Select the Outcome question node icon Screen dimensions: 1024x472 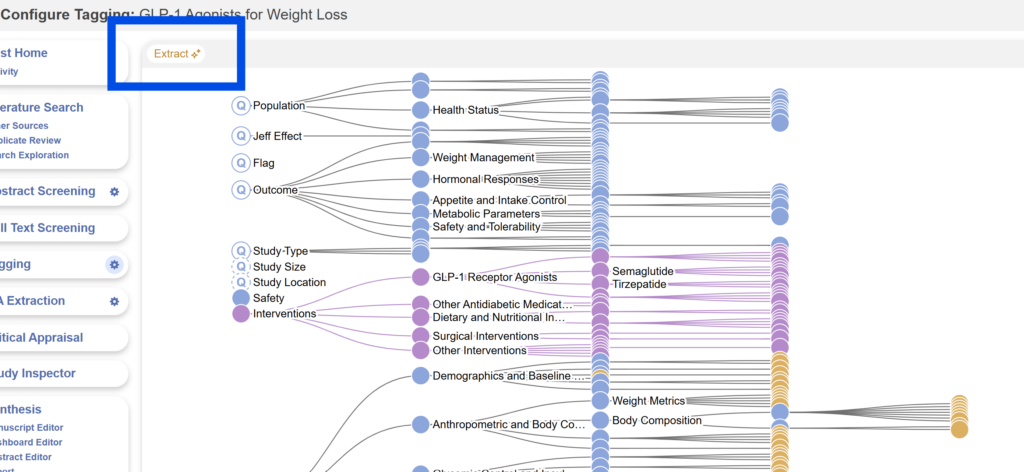click(x=241, y=189)
